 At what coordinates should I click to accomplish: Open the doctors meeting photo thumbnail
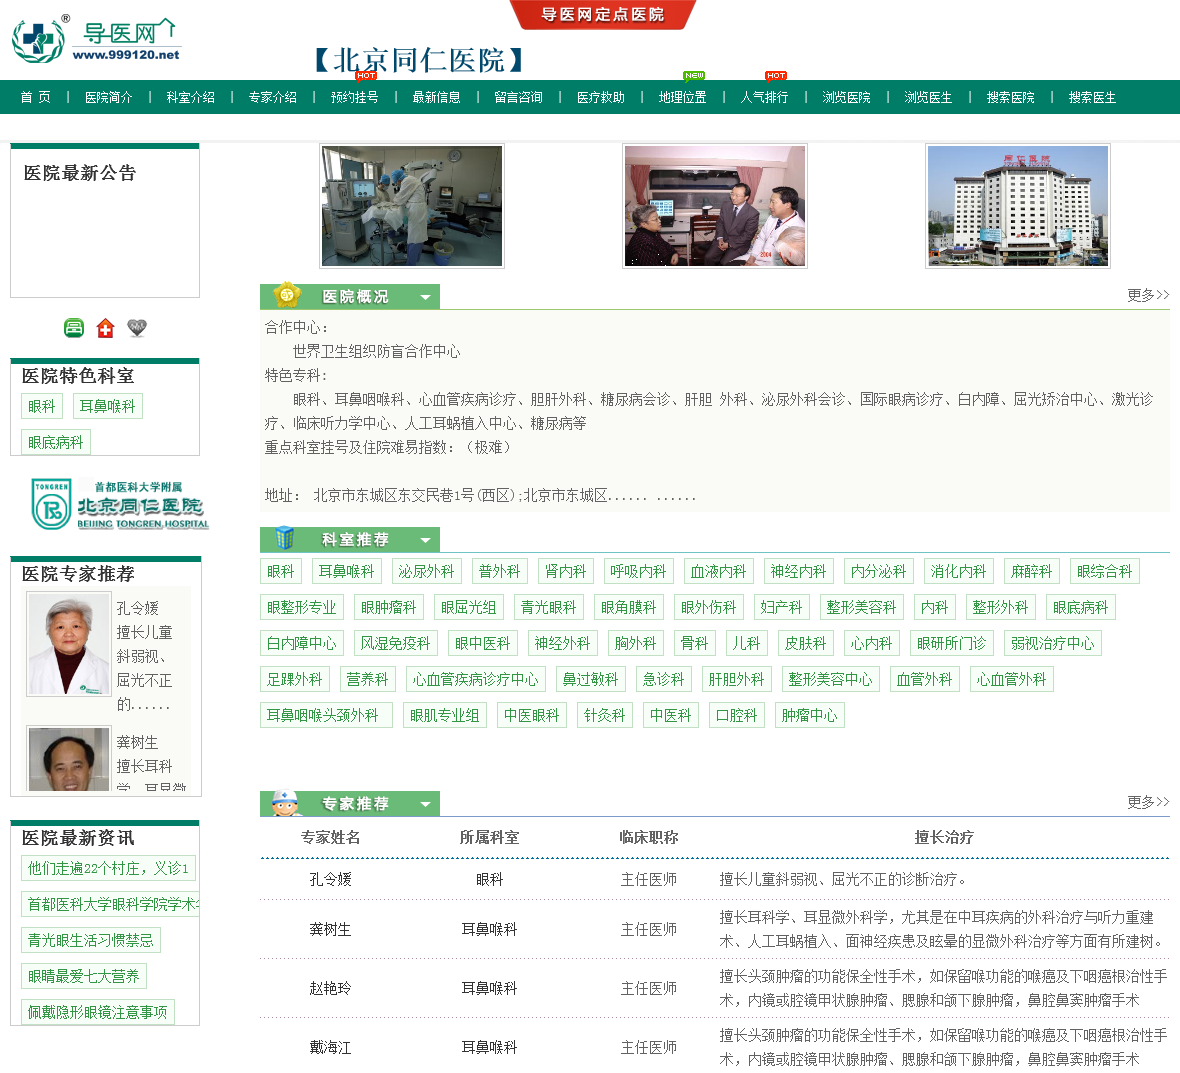coord(715,205)
